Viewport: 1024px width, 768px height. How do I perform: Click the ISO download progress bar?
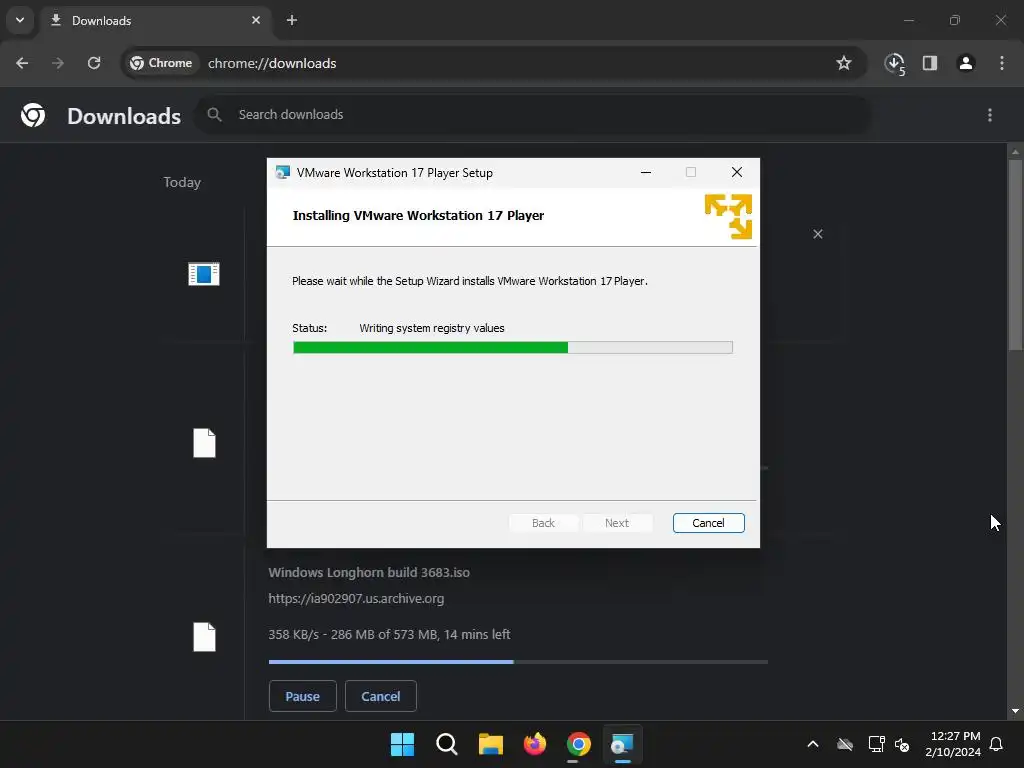pyautogui.click(x=518, y=662)
